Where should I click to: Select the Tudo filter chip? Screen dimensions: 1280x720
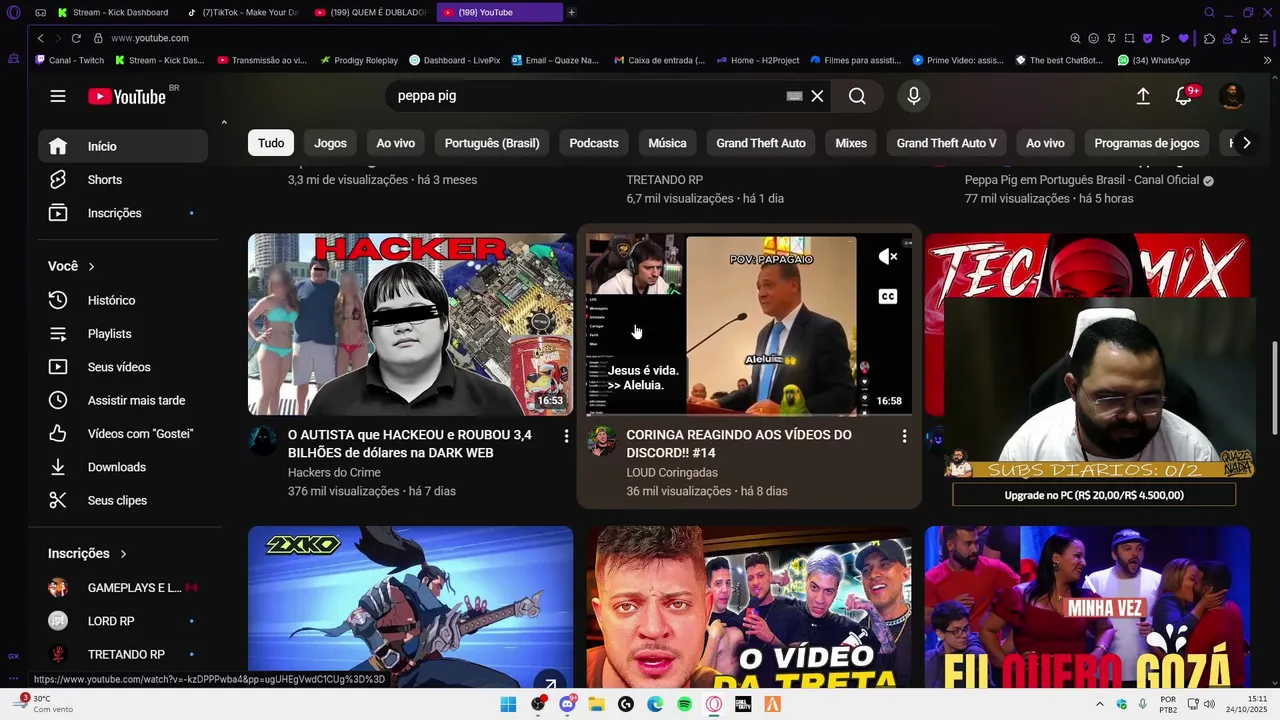pos(271,143)
